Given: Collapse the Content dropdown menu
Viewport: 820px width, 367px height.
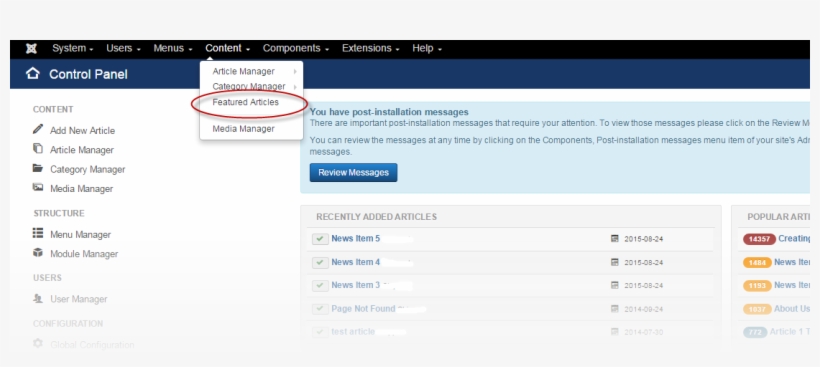Looking at the screenshot, I should pyautogui.click(x=227, y=49).
